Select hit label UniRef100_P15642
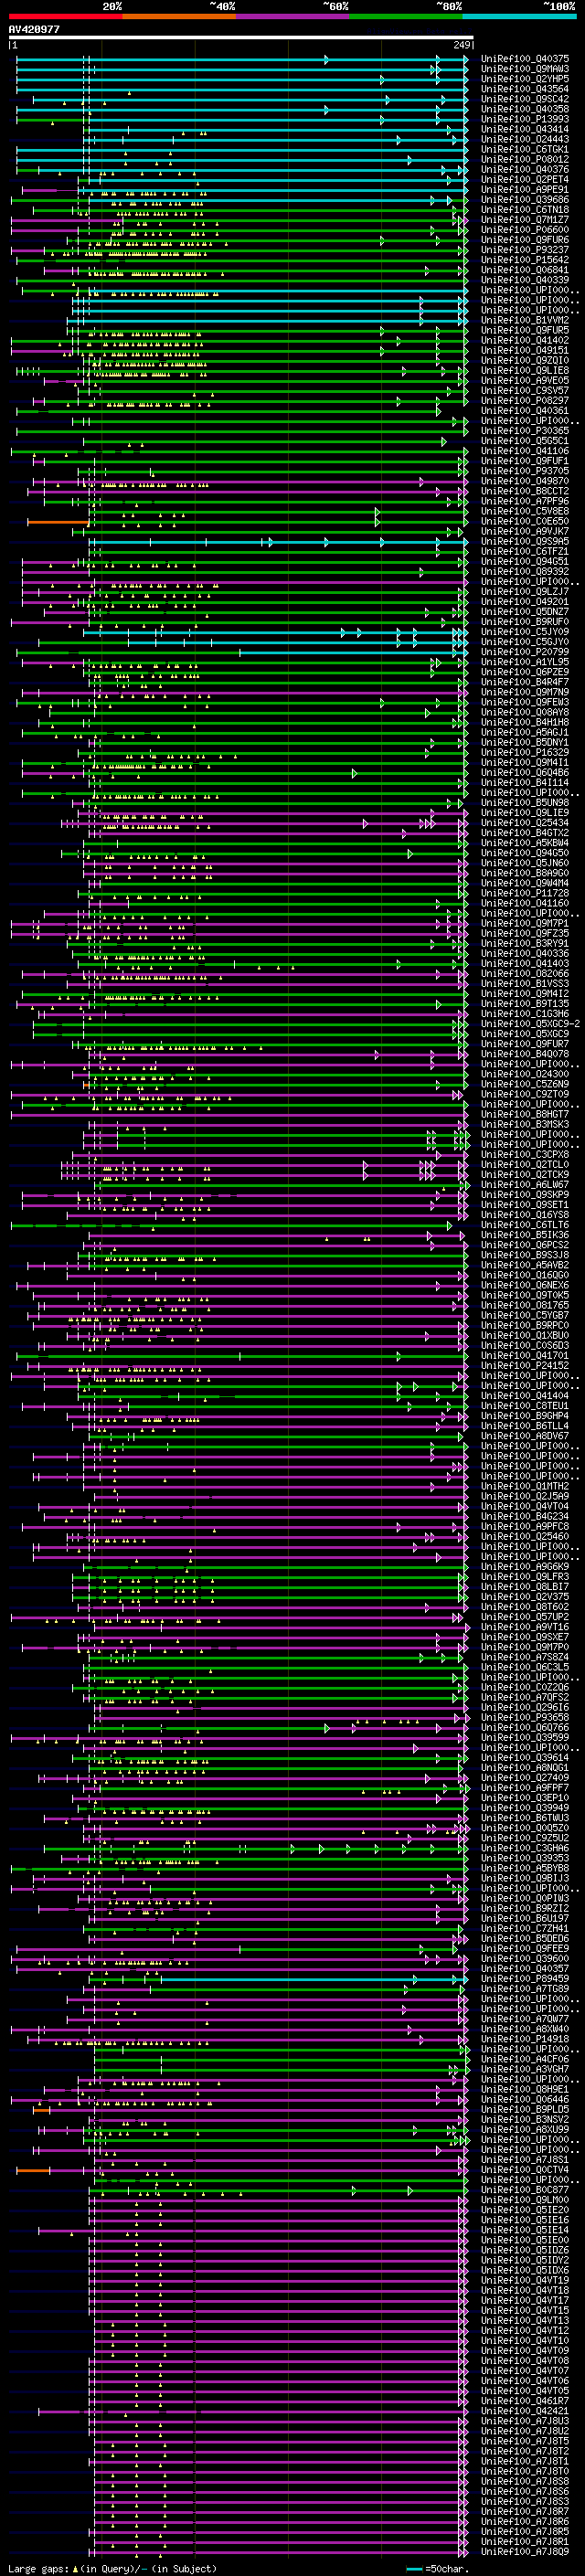585x2576 pixels. tap(525, 260)
